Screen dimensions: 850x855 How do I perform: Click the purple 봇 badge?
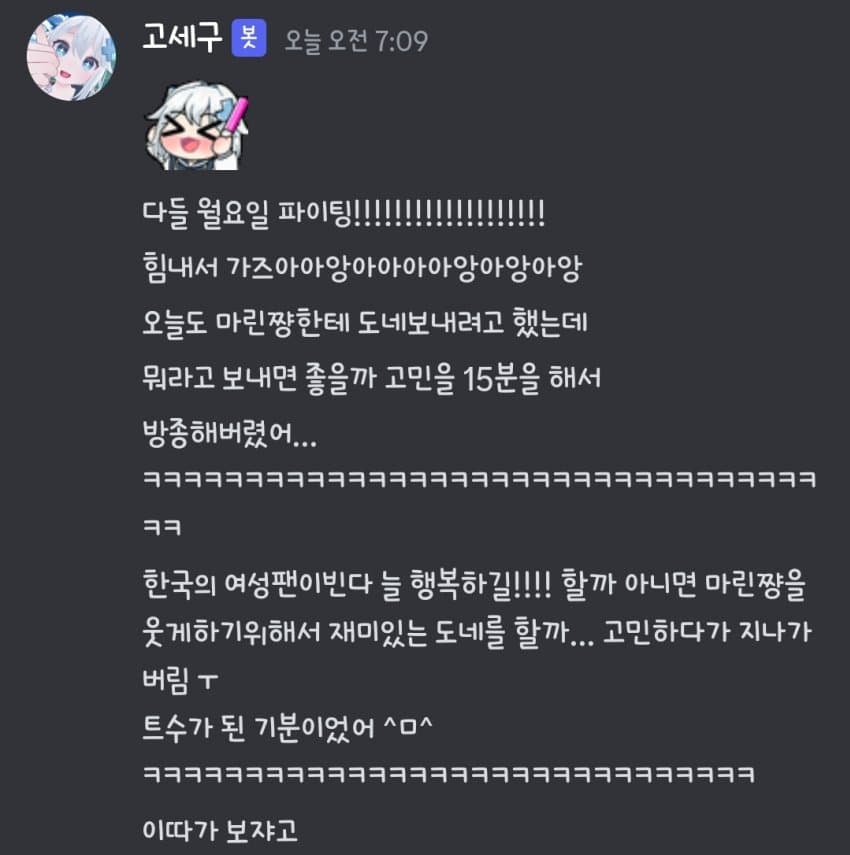[249, 38]
